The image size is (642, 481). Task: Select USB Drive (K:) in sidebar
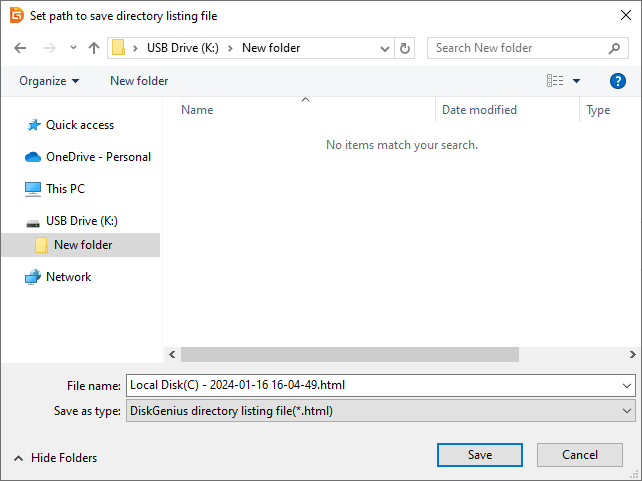click(88, 221)
